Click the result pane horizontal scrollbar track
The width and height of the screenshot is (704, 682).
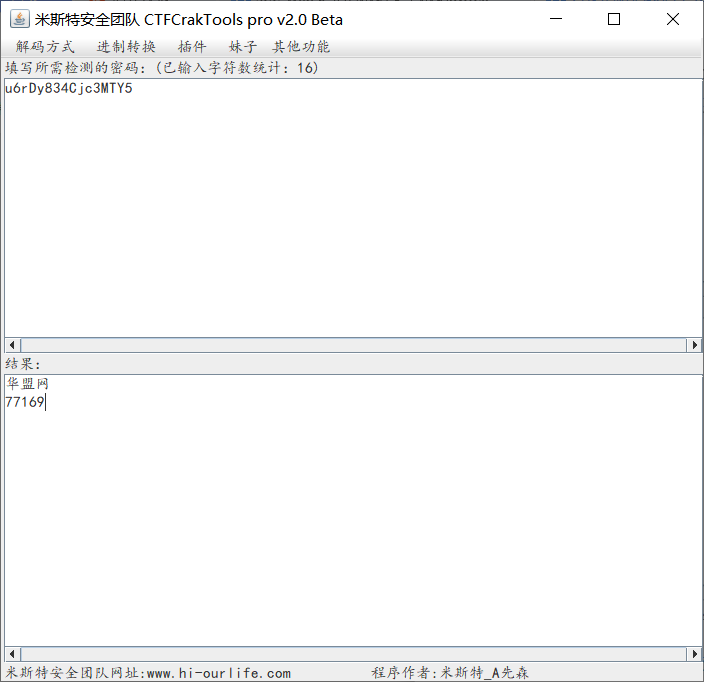(x=350, y=654)
